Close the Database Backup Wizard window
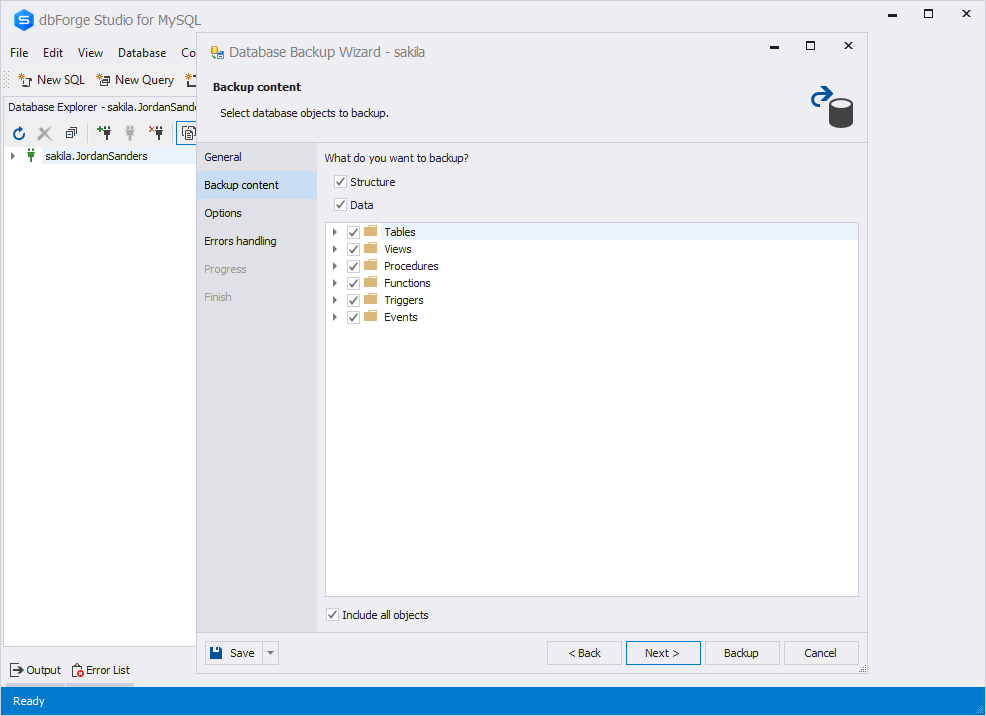Screen dimensions: 986x716 tap(848, 46)
